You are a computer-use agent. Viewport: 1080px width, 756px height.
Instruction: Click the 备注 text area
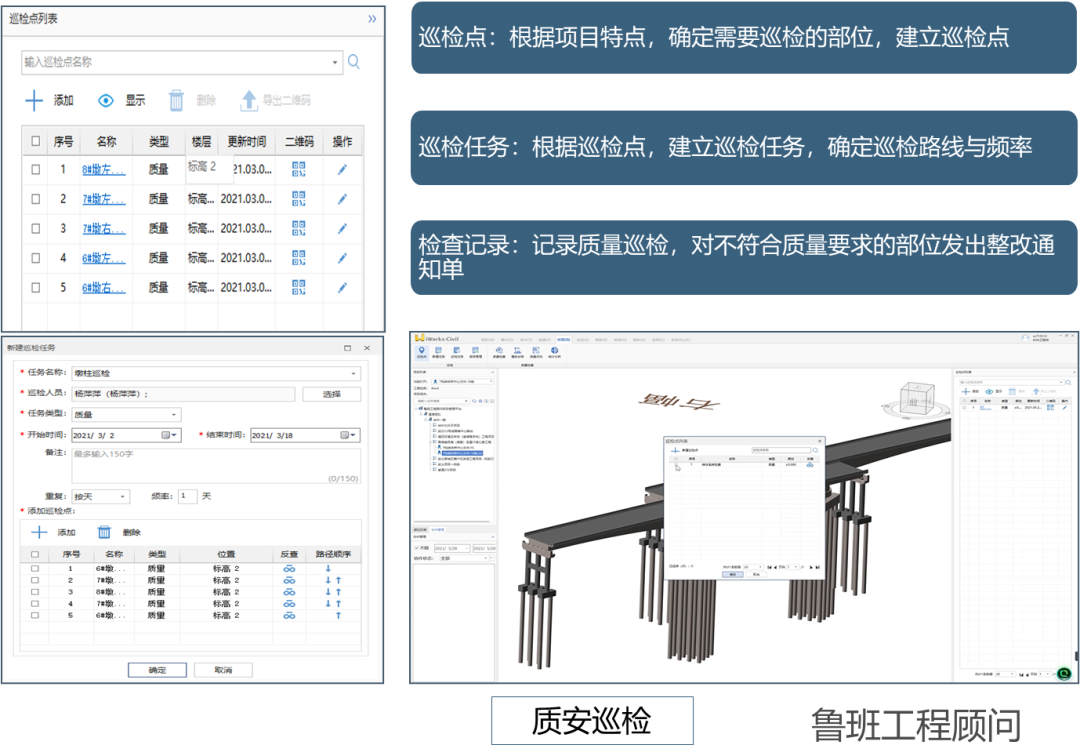216,466
